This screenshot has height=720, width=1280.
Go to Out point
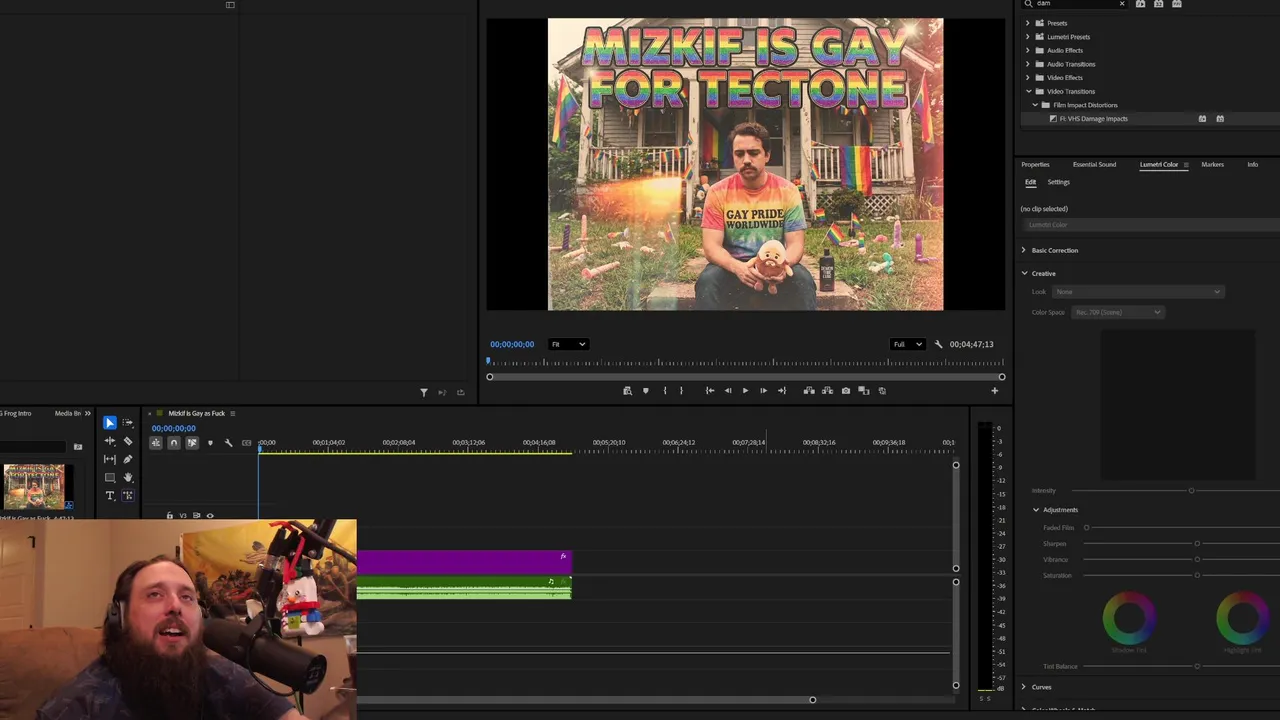(782, 391)
